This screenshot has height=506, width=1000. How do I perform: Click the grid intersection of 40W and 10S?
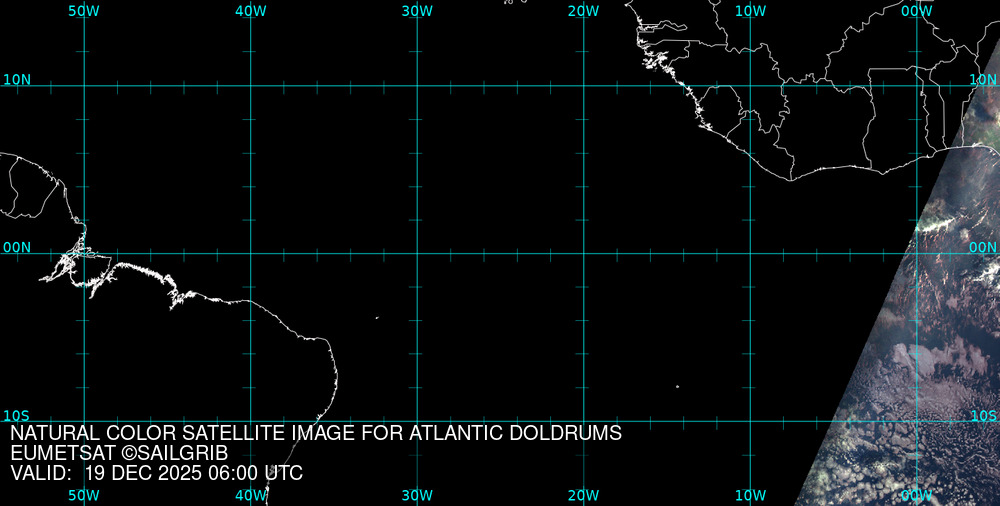pyautogui.click(x=251, y=421)
